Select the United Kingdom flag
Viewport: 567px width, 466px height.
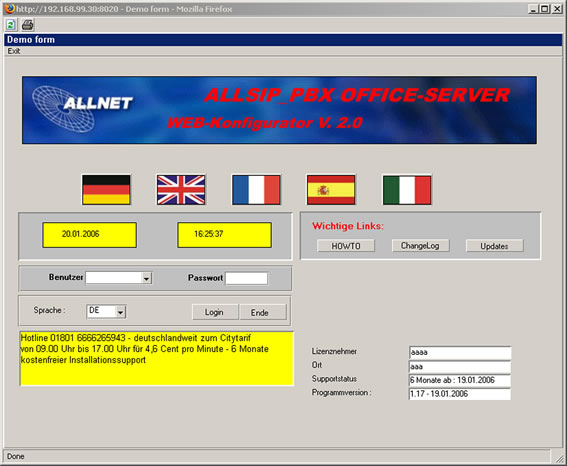coord(181,190)
